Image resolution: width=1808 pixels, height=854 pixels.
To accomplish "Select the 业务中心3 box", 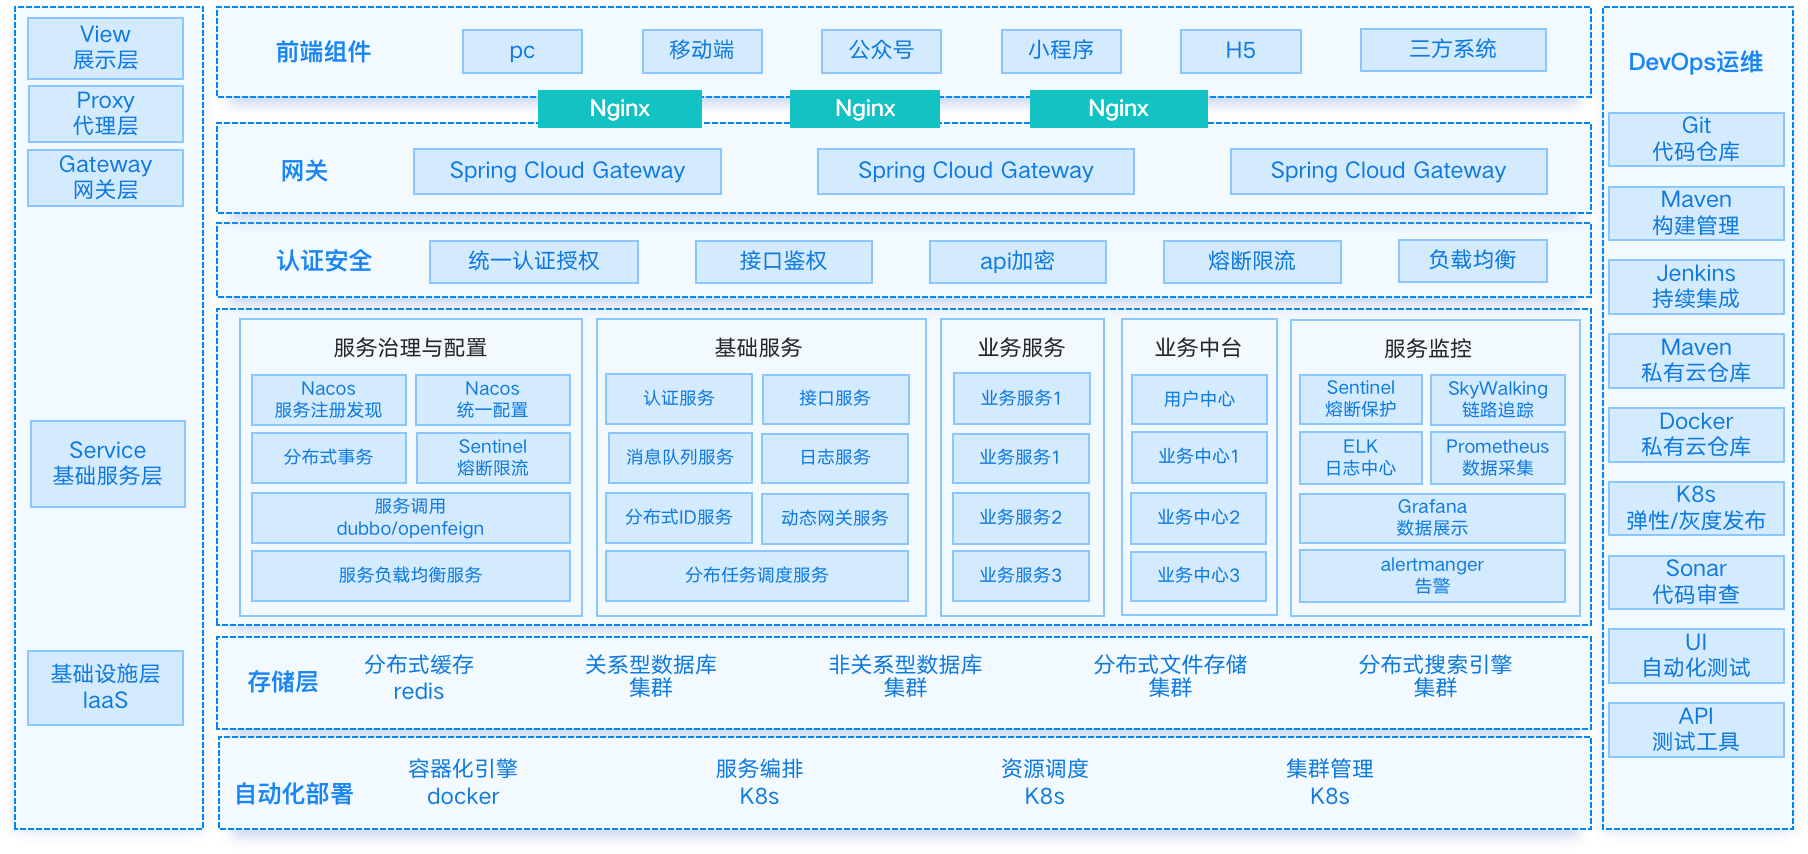I will click(1199, 576).
